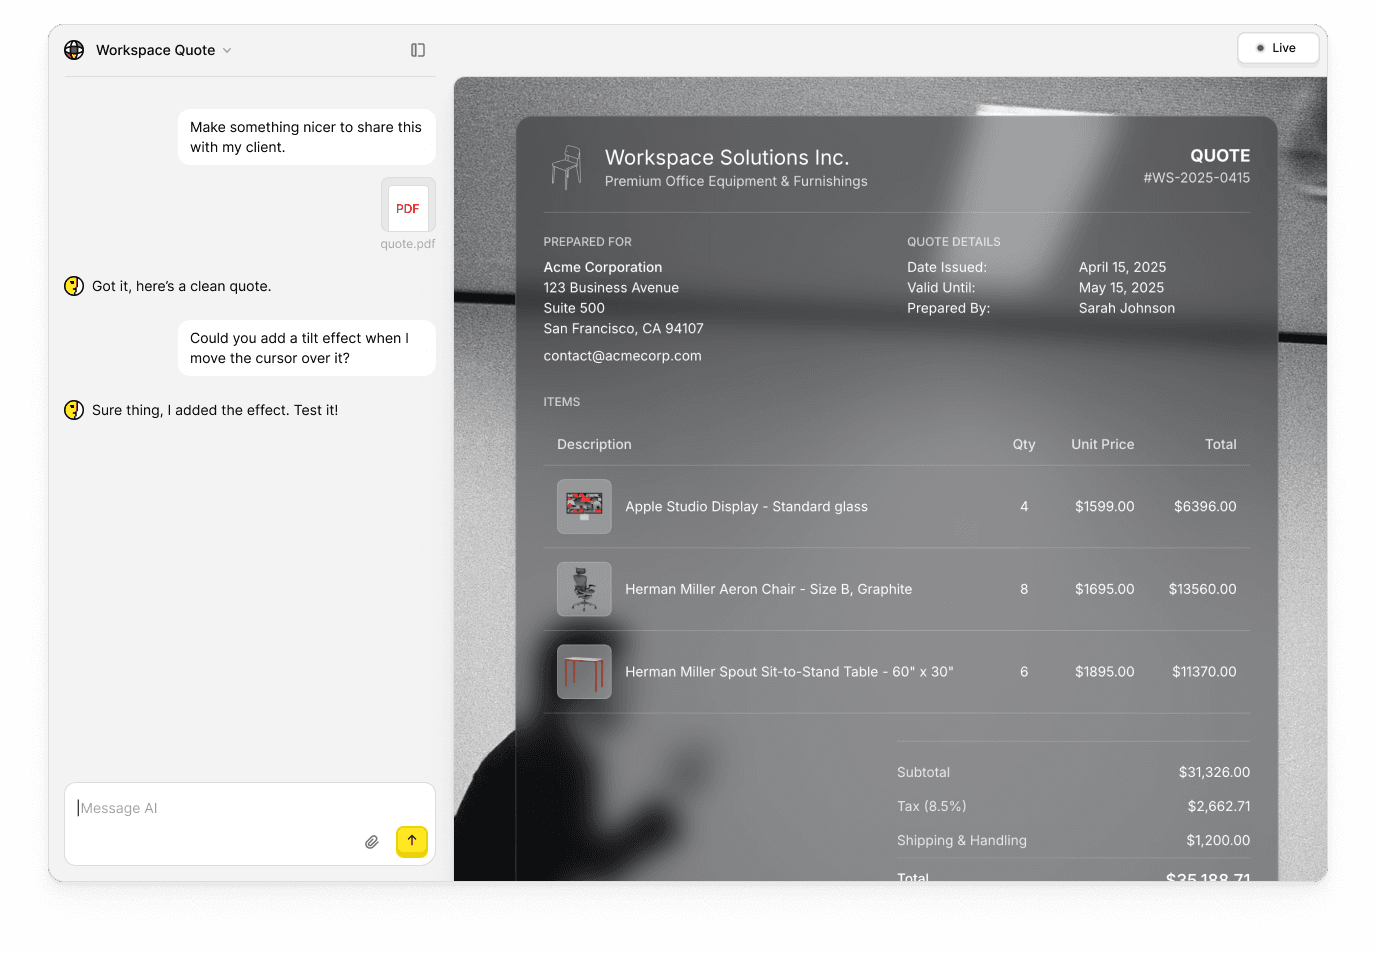The width and height of the screenshot is (1376, 954).
Task: Click the Unit Price column header
Action: pyautogui.click(x=1103, y=444)
